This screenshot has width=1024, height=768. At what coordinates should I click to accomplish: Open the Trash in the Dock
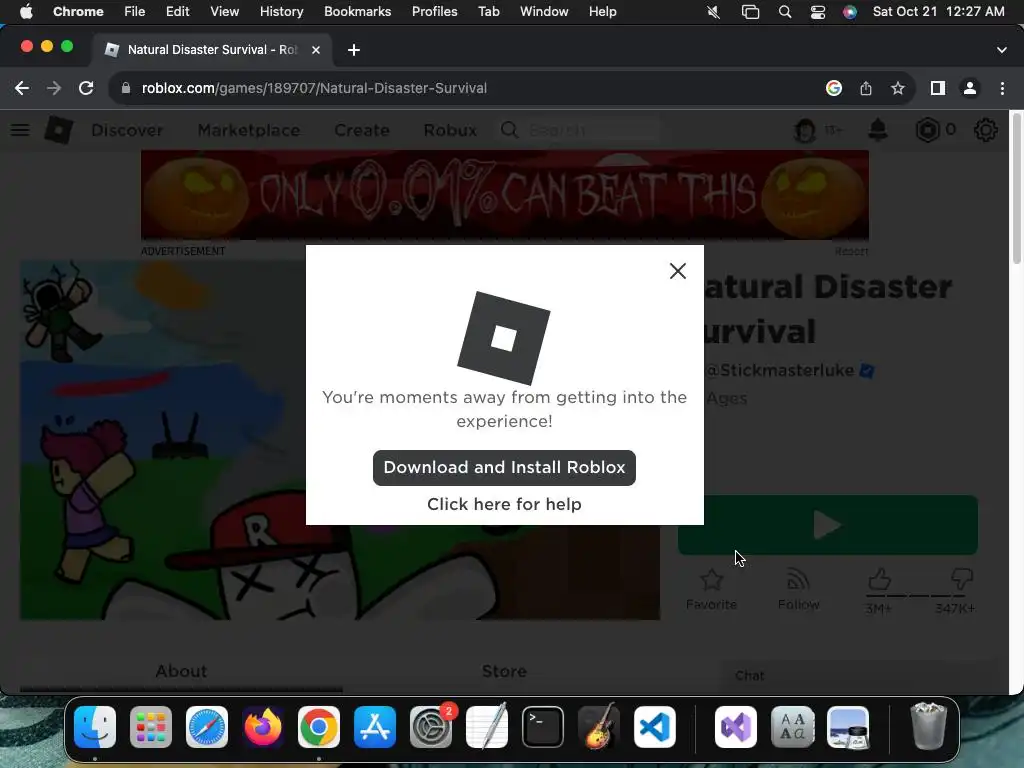pos(928,726)
